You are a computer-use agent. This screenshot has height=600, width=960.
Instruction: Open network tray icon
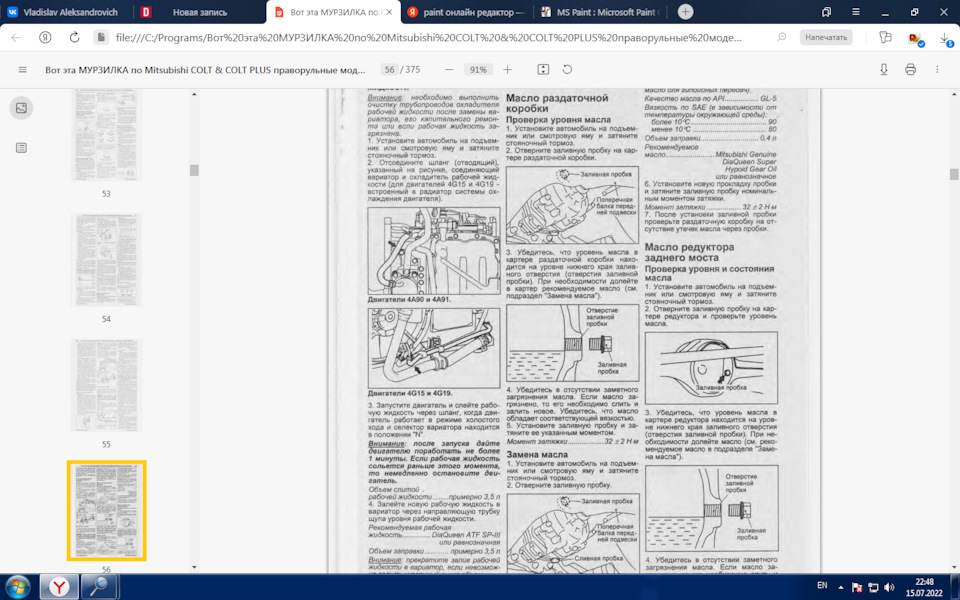click(873, 588)
